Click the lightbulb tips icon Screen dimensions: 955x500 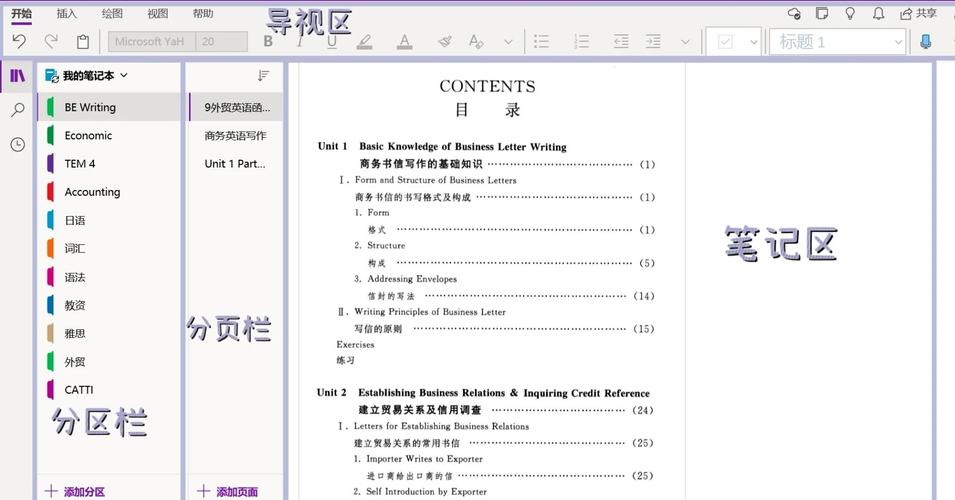pos(850,13)
